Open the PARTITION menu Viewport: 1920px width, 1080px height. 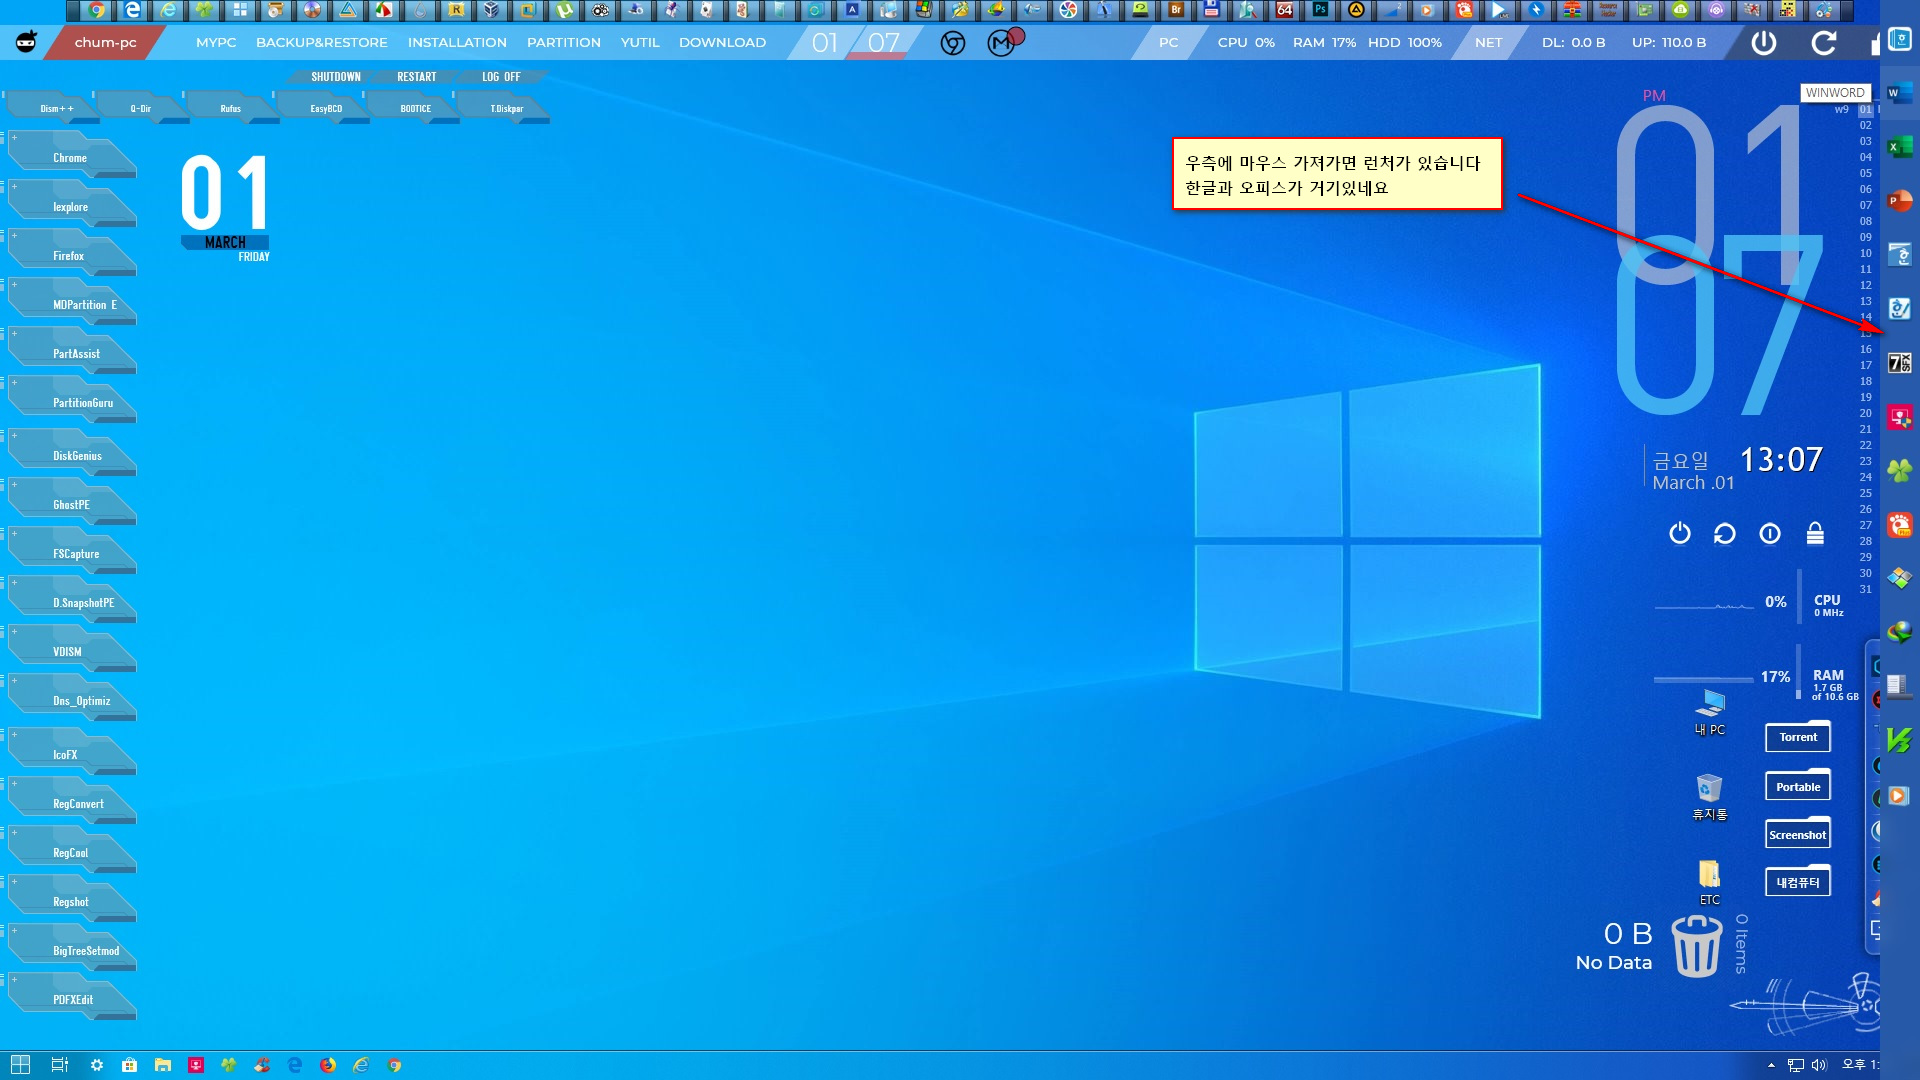coord(564,43)
